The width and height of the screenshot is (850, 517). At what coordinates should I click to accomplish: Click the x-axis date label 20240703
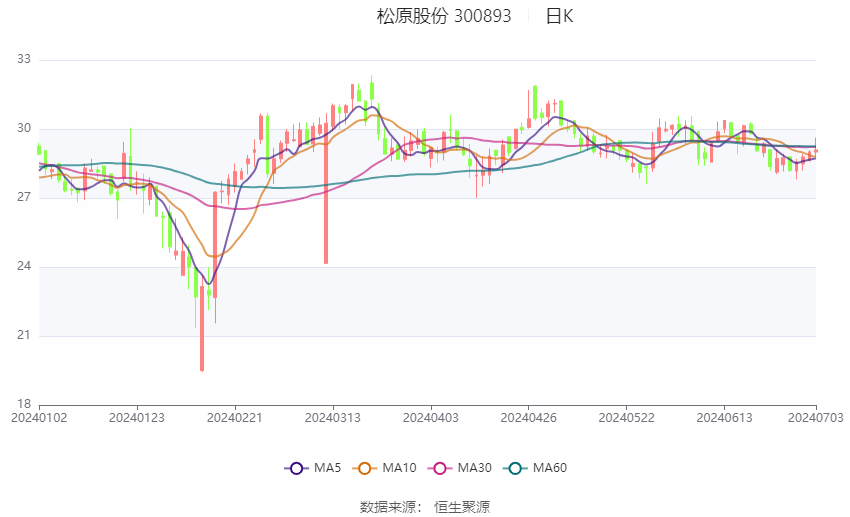816,418
